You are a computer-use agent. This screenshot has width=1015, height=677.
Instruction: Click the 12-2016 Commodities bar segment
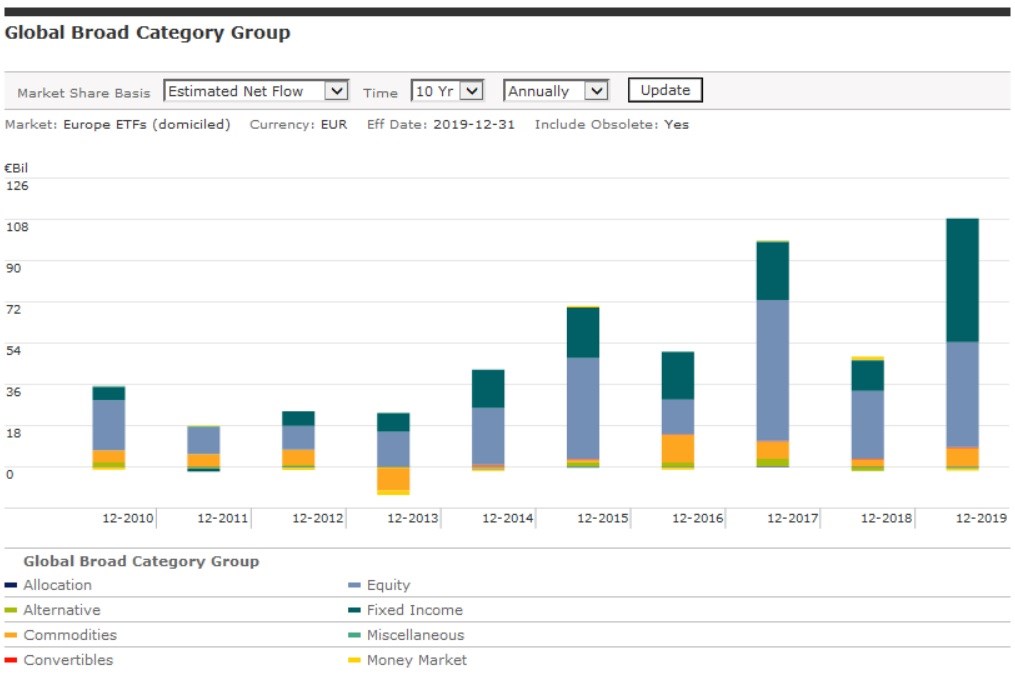click(677, 448)
